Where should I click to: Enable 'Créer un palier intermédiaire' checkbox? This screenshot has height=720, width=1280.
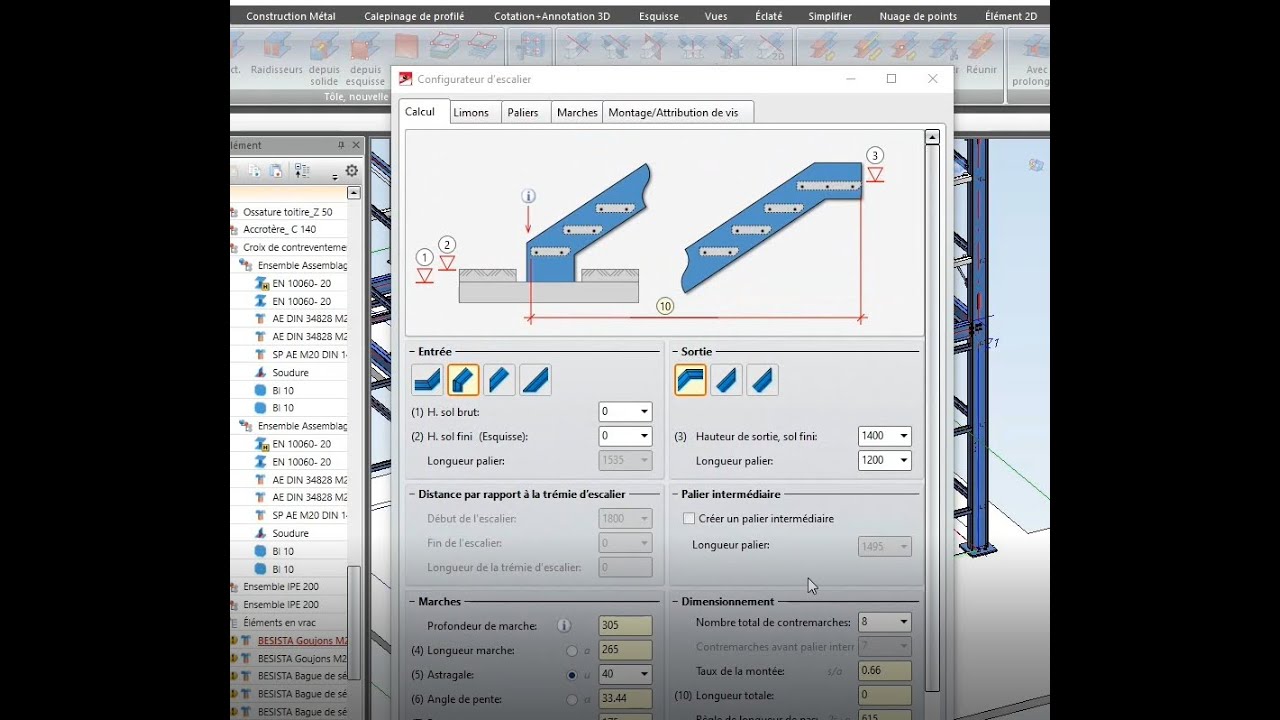pos(688,519)
